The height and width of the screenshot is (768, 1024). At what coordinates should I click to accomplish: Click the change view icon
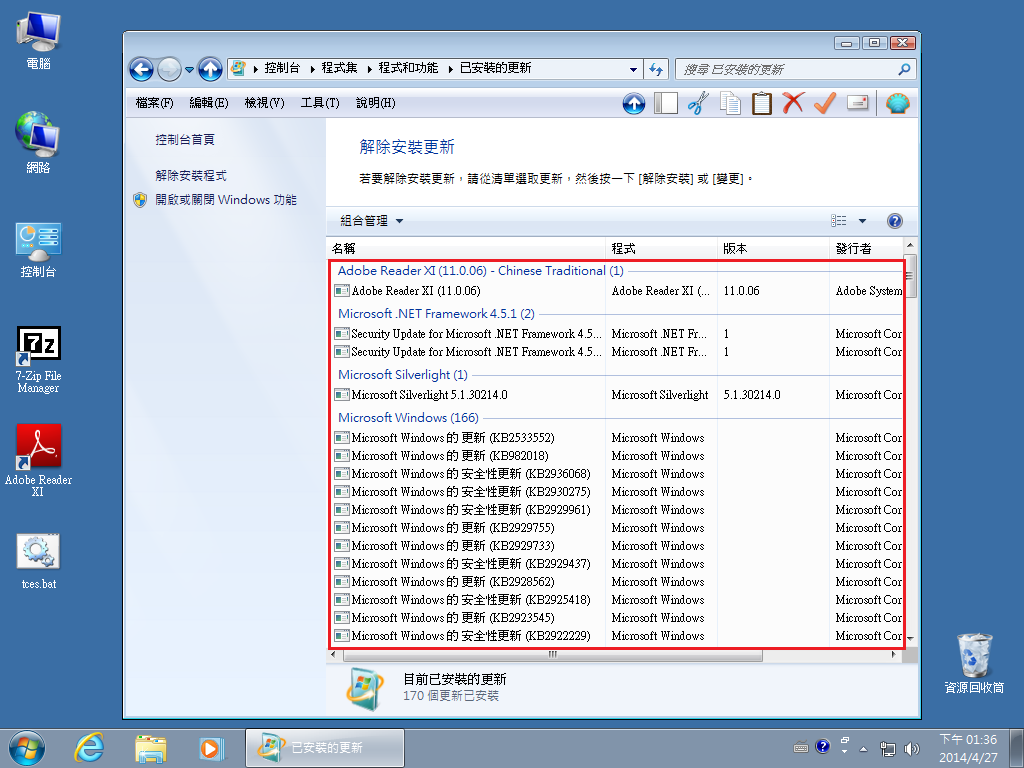[x=839, y=221]
